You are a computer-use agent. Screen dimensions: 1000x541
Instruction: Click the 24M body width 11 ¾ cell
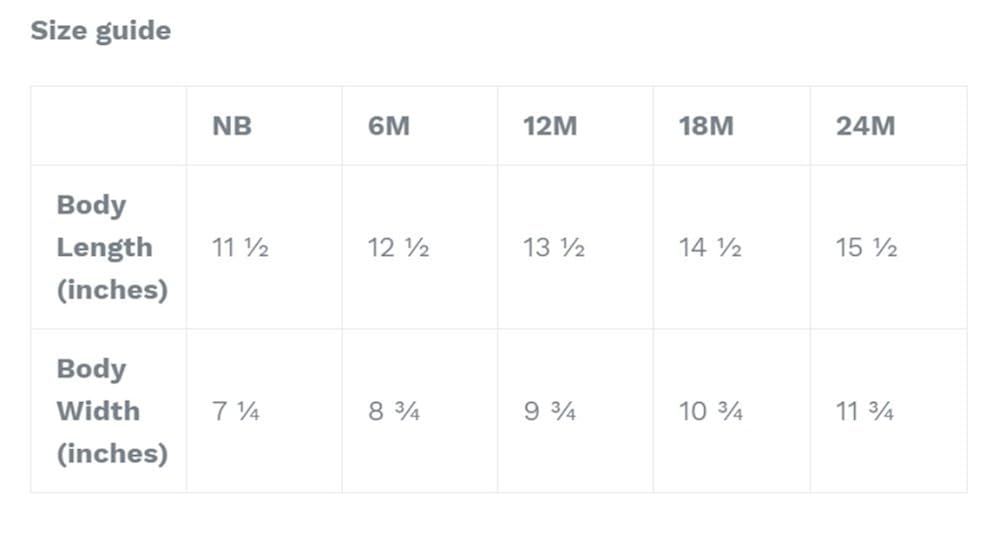(x=864, y=411)
